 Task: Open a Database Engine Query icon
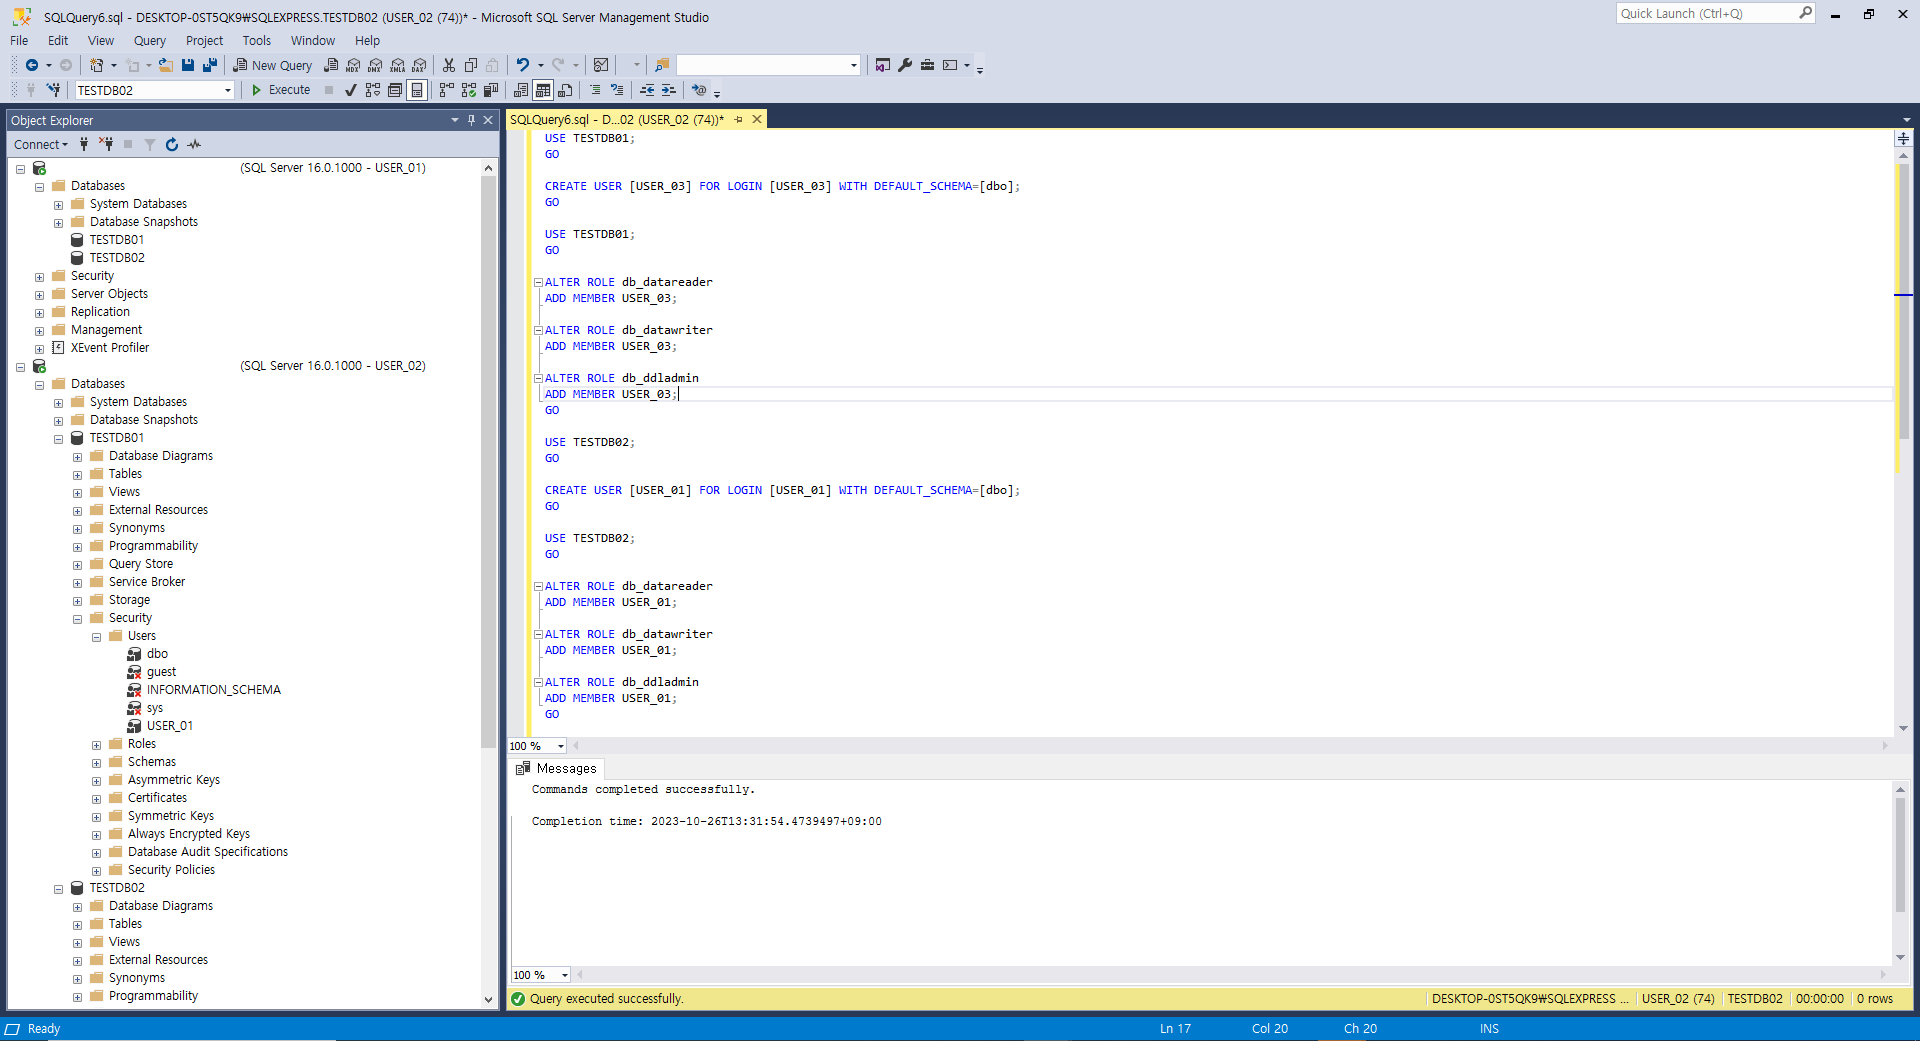click(x=331, y=65)
